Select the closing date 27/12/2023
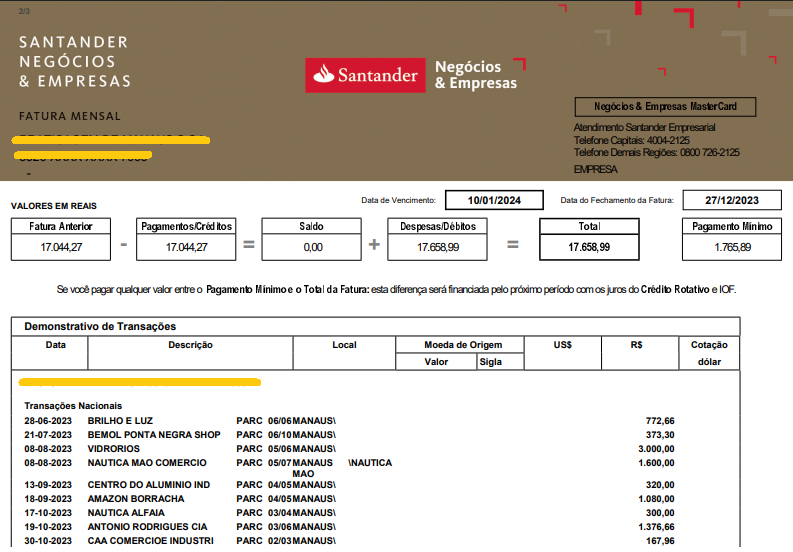The image size is (793, 552). click(x=732, y=200)
